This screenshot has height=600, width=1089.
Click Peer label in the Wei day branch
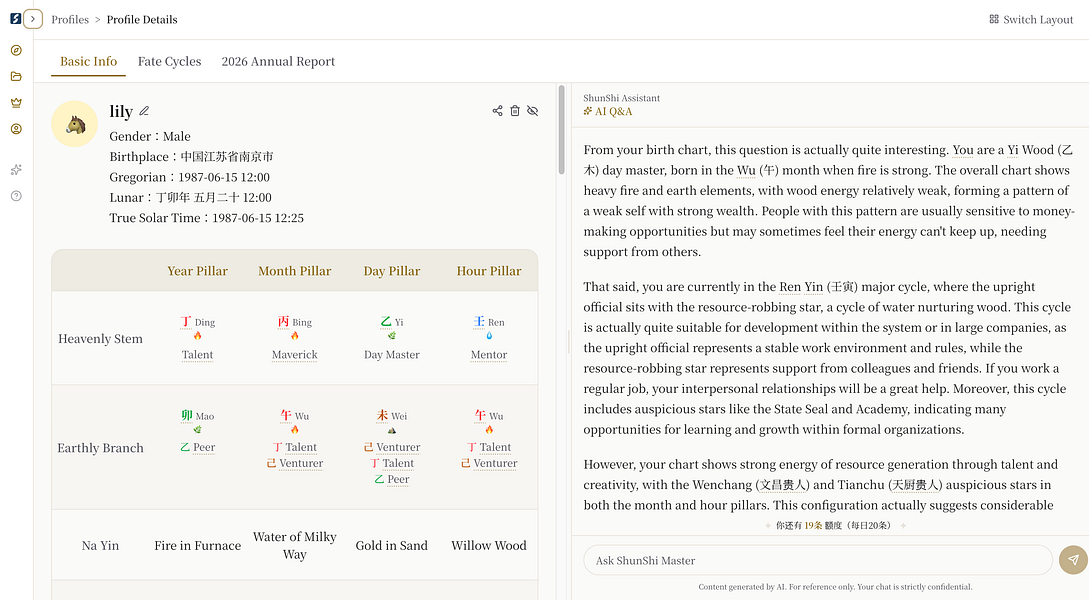398,479
